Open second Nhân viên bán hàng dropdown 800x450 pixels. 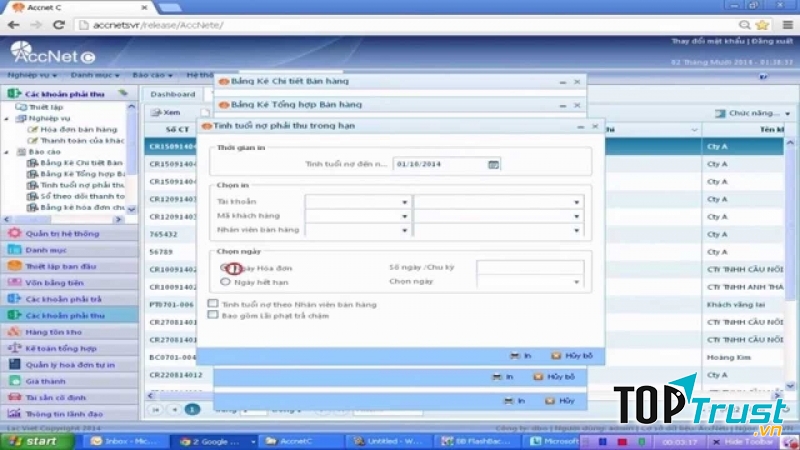point(576,231)
